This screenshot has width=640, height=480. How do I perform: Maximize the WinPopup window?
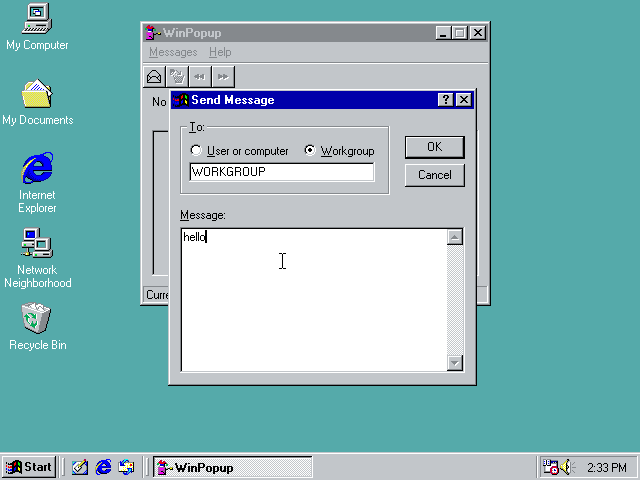460,33
